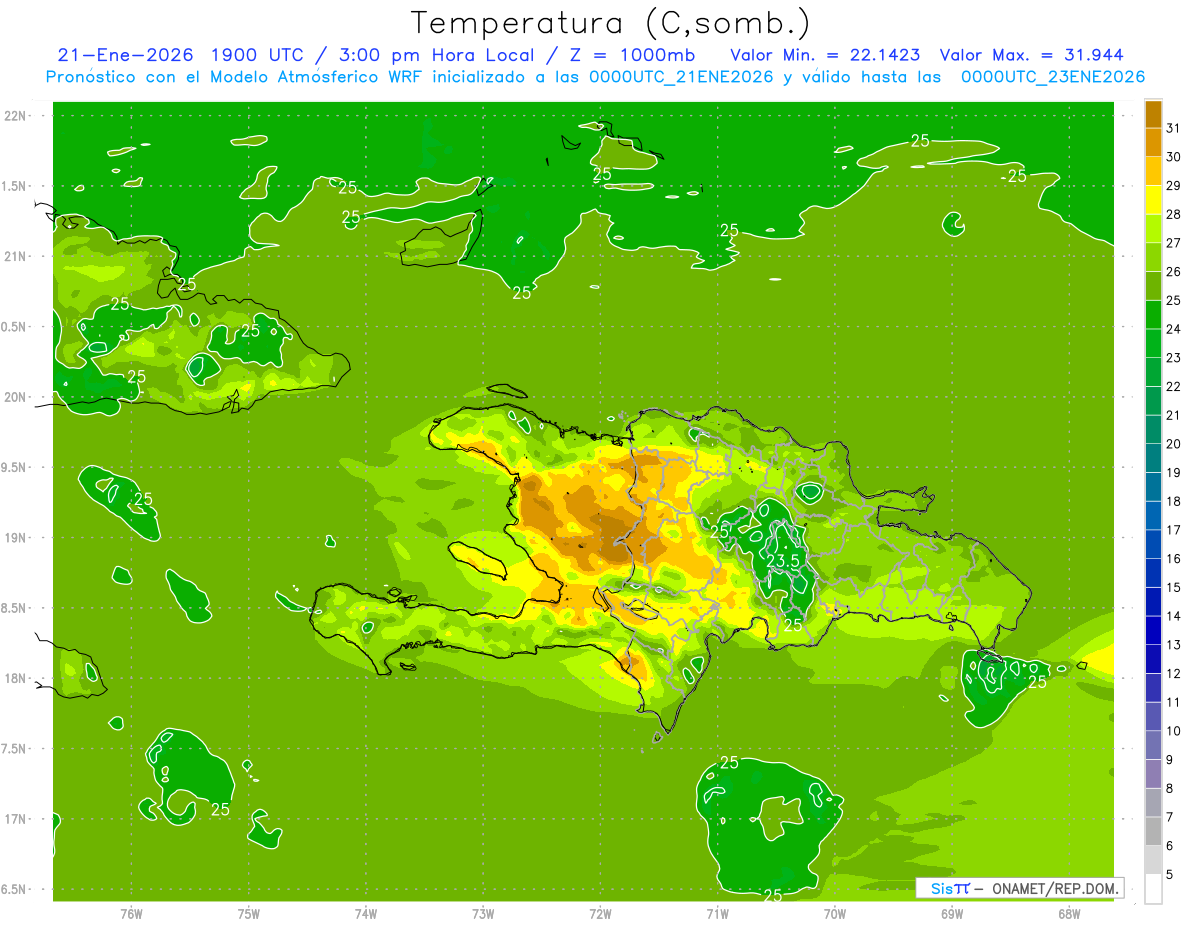This screenshot has height=927, width=1200.
Task: Click the '74W' longitude axis label
Action: click(366, 913)
